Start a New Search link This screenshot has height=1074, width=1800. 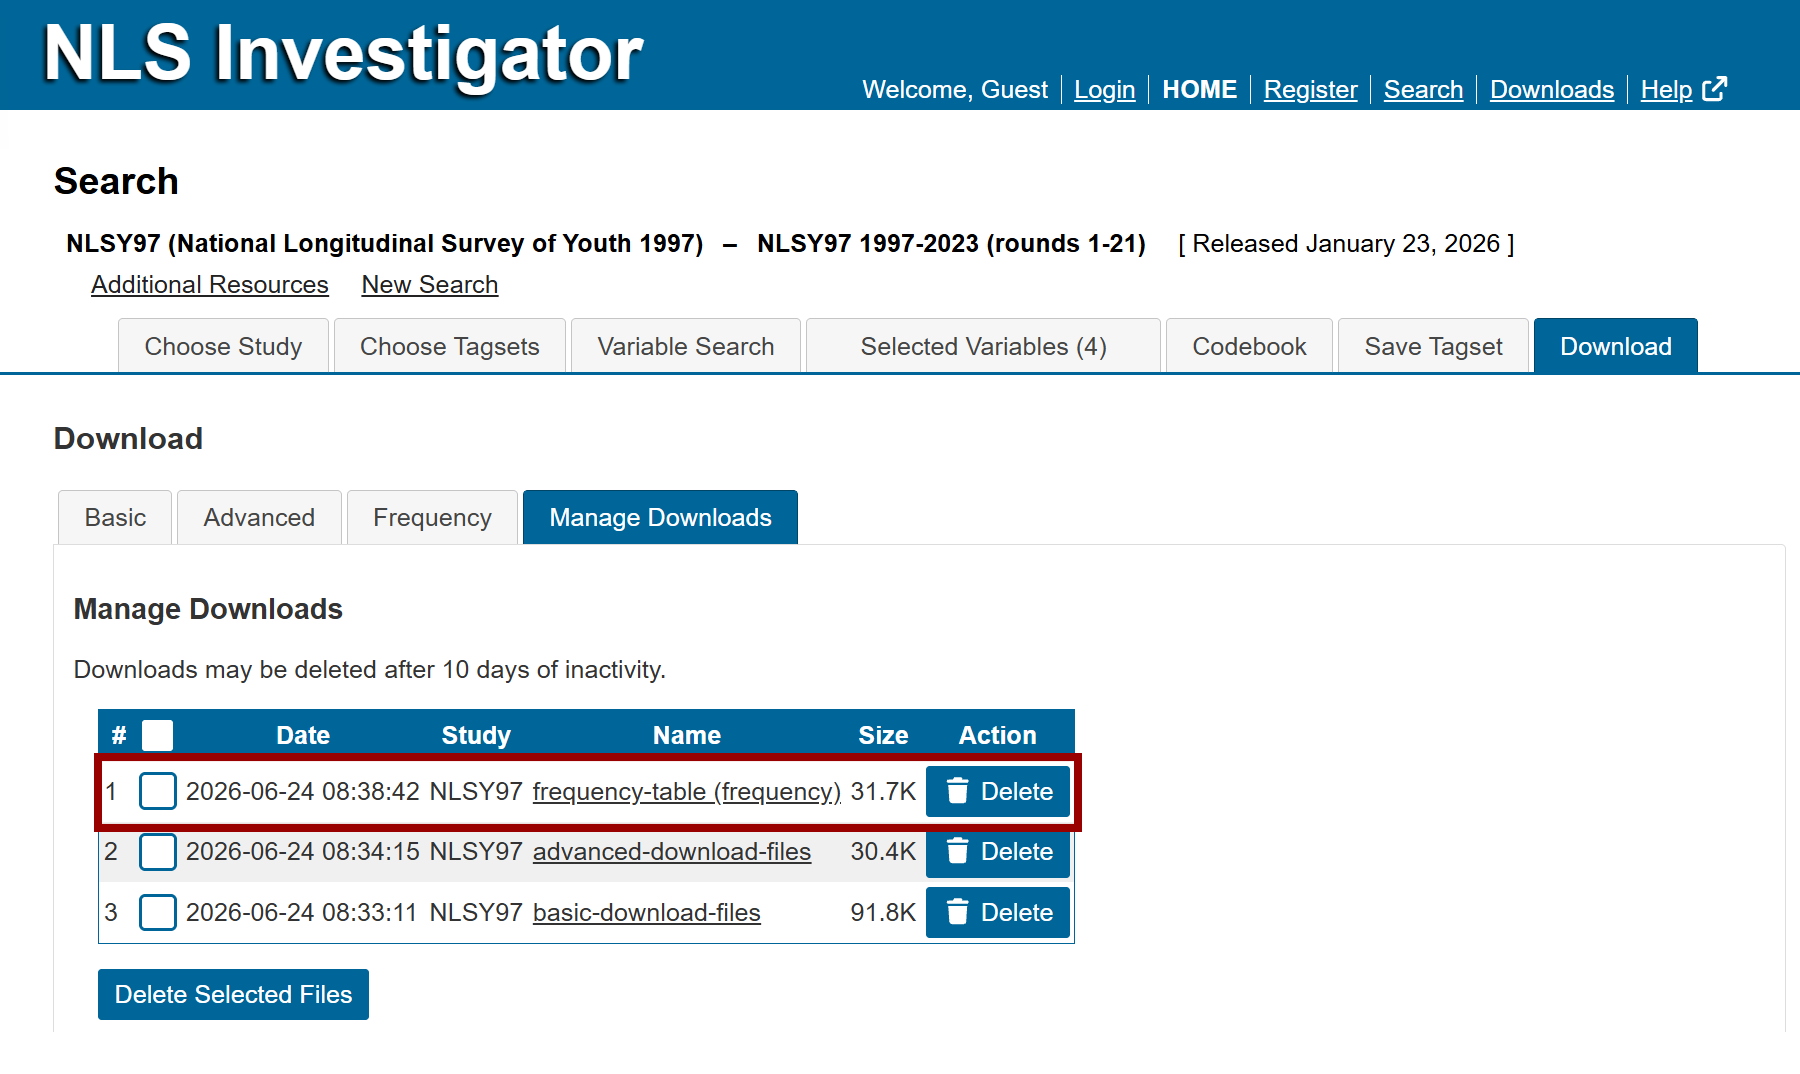430,284
